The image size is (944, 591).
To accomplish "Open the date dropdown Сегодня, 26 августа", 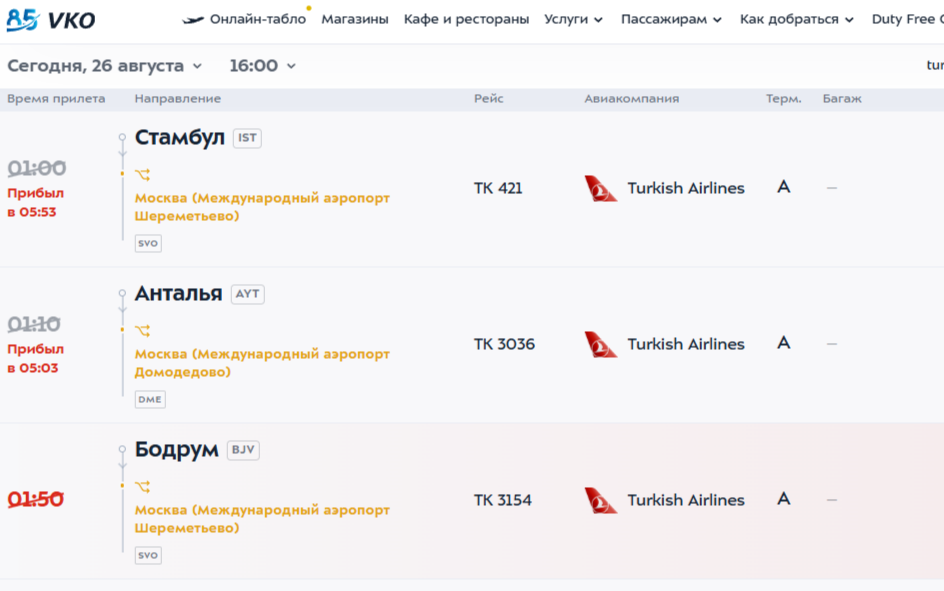I will tap(105, 66).
